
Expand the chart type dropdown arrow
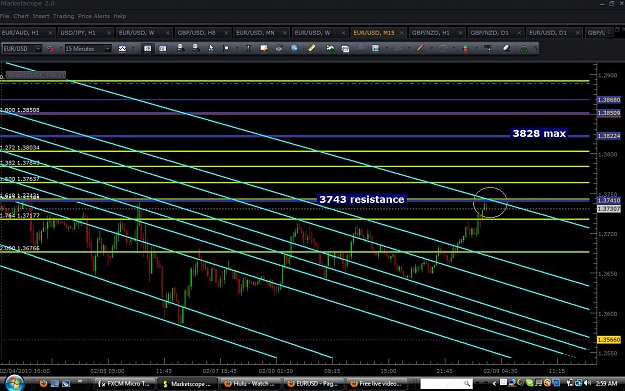pyautogui.click(x=133, y=49)
